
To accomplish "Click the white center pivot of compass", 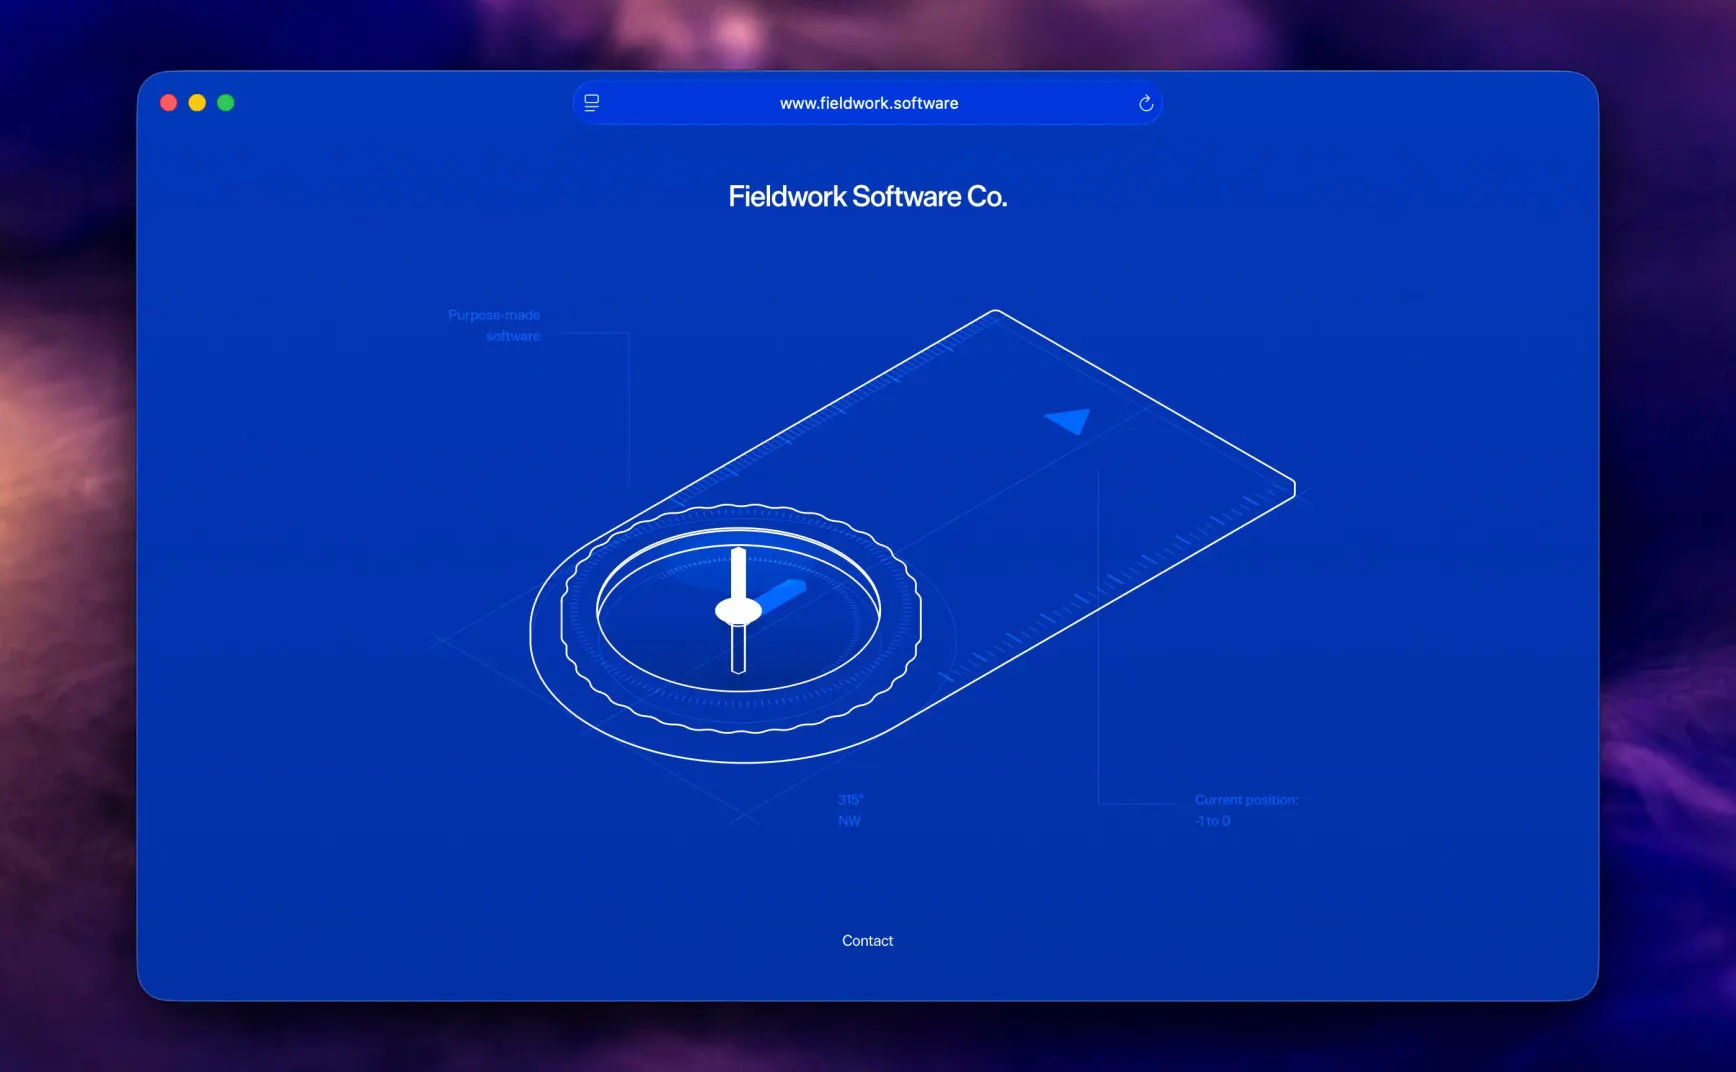I will click(738, 611).
